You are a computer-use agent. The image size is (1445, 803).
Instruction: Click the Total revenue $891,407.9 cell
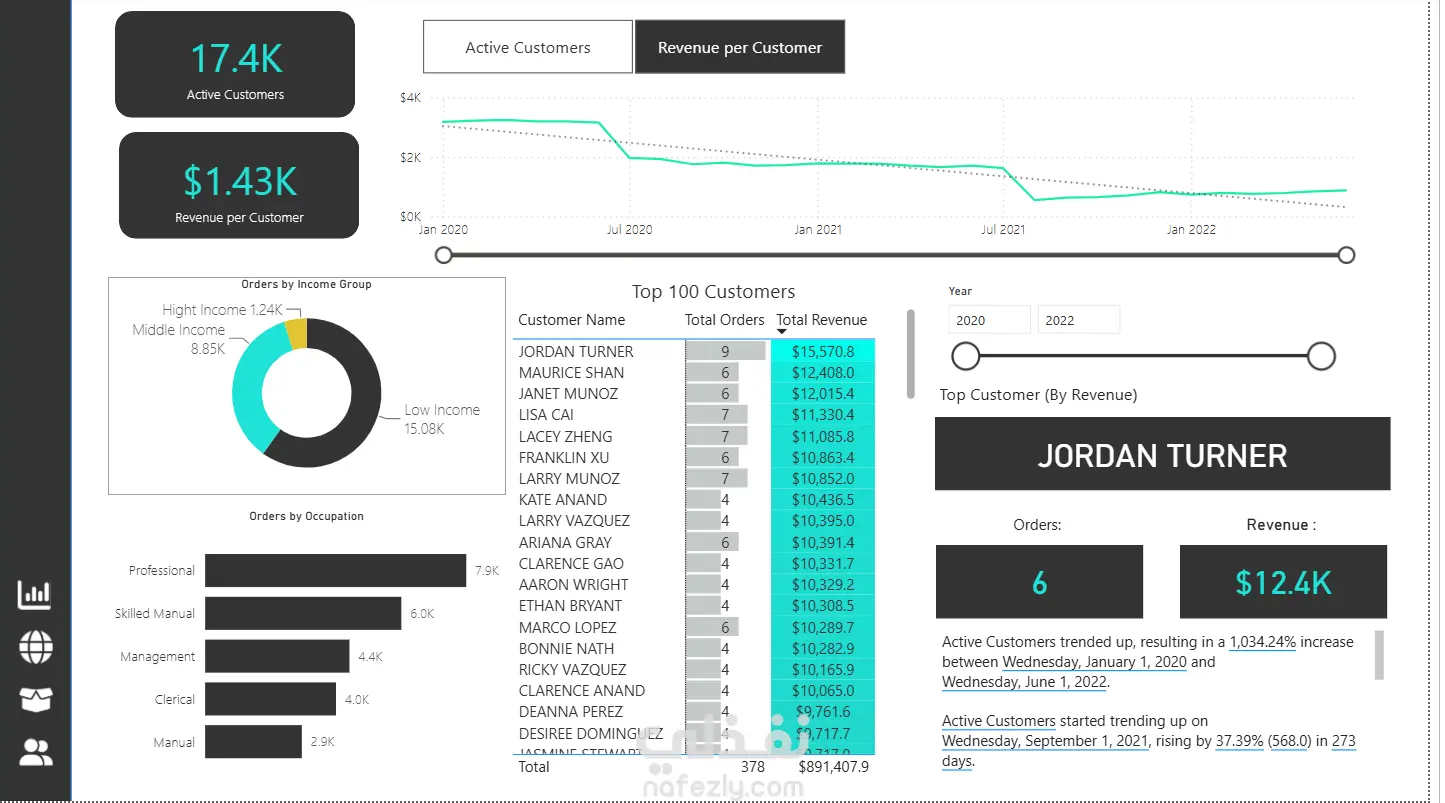(x=834, y=767)
